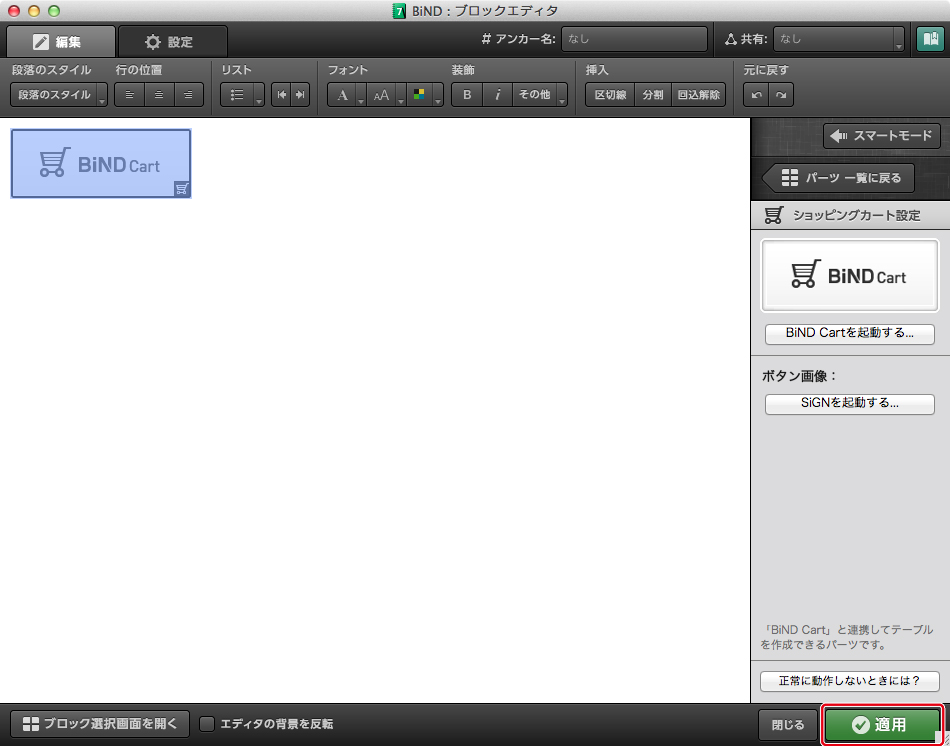Image resolution: width=950 pixels, height=747 pixels.
Task: Switch to スマートモード
Action: point(882,136)
